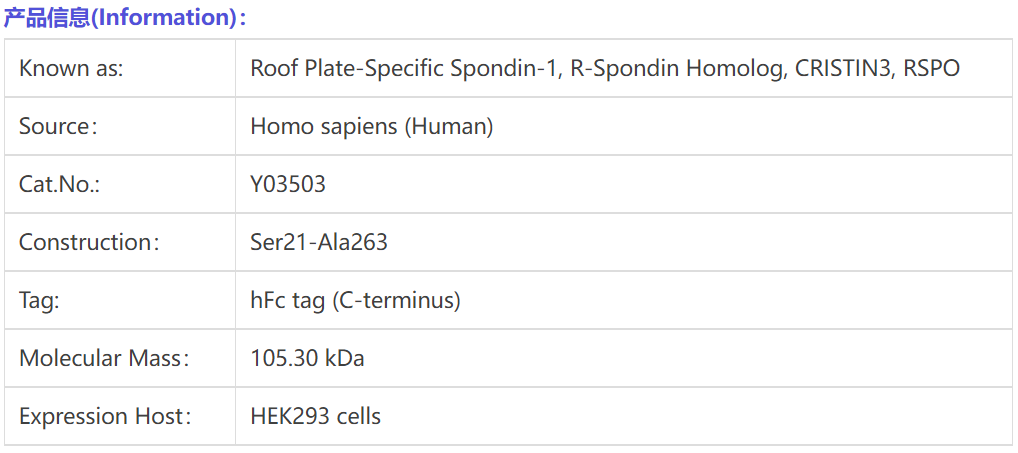This screenshot has height=453, width=1018.
Task: Click the 'HEK293 cells' host value
Action: [x=315, y=416]
